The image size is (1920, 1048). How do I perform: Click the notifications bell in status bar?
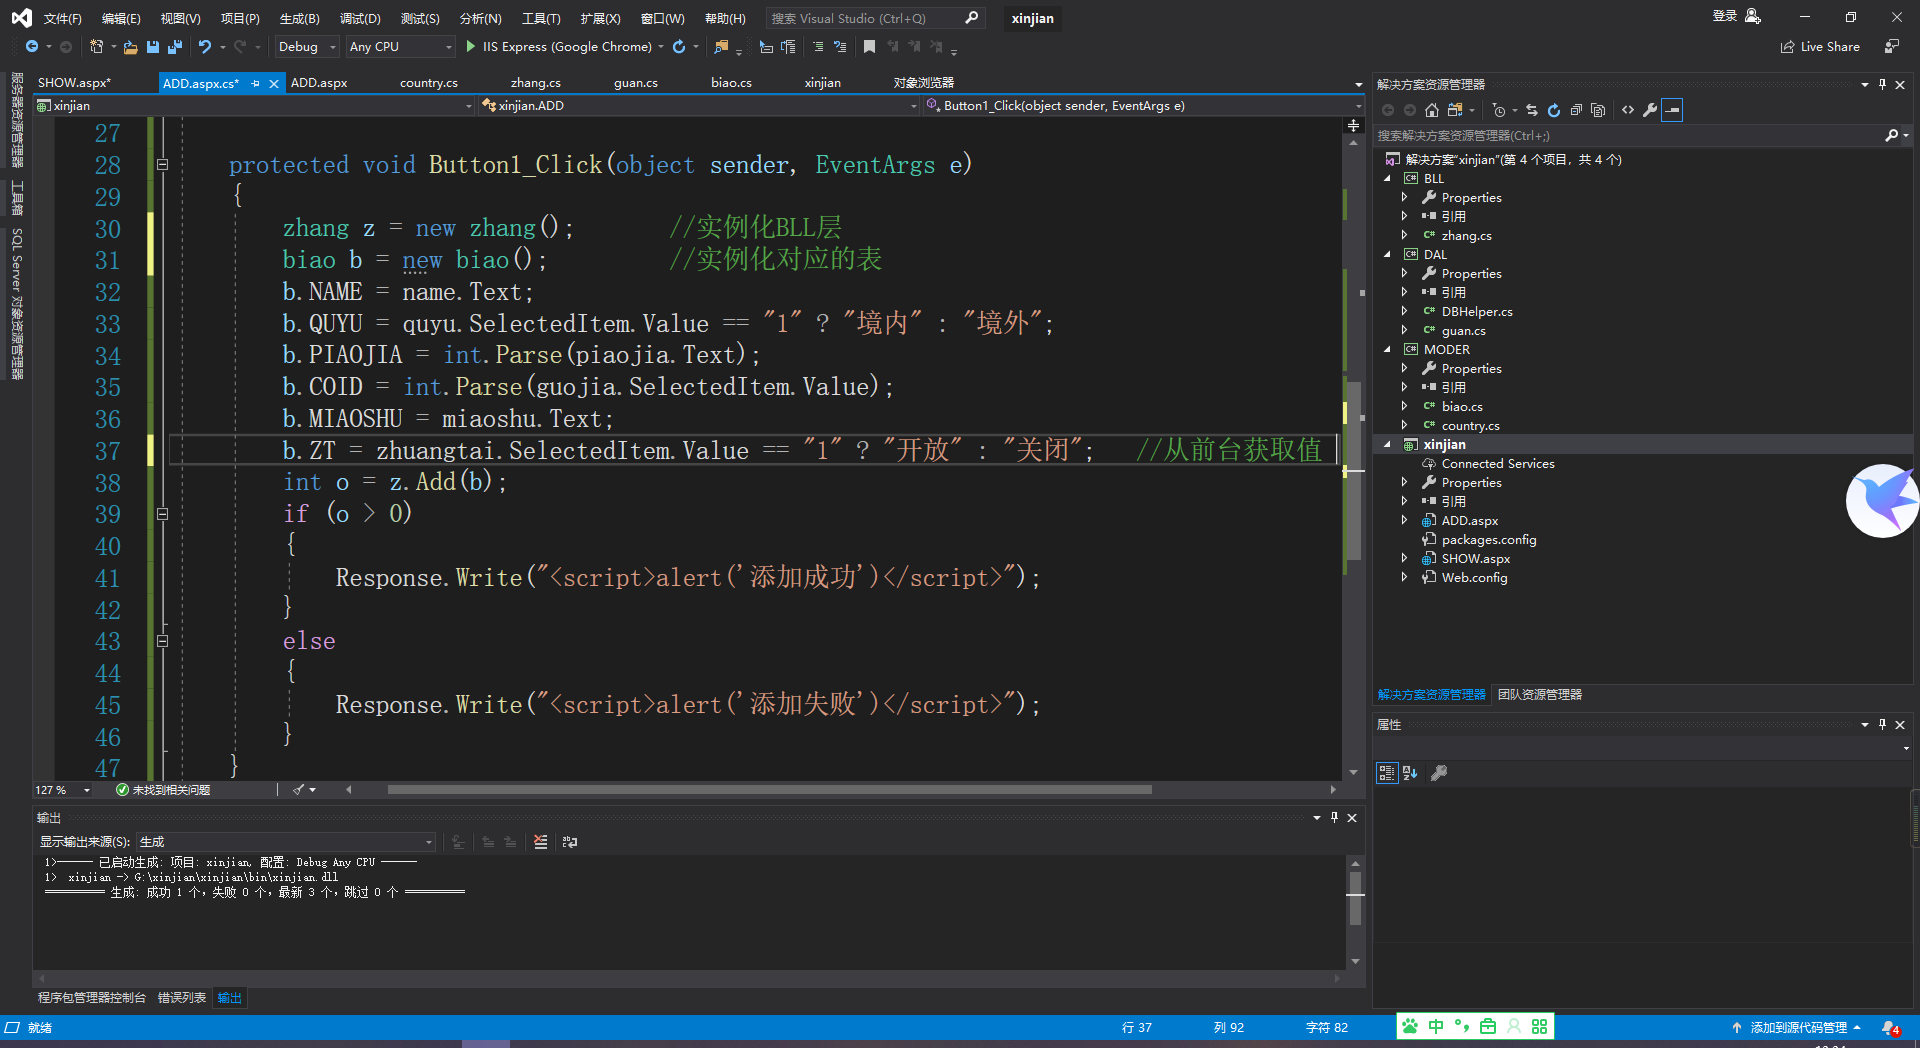pyautogui.click(x=1889, y=1027)
